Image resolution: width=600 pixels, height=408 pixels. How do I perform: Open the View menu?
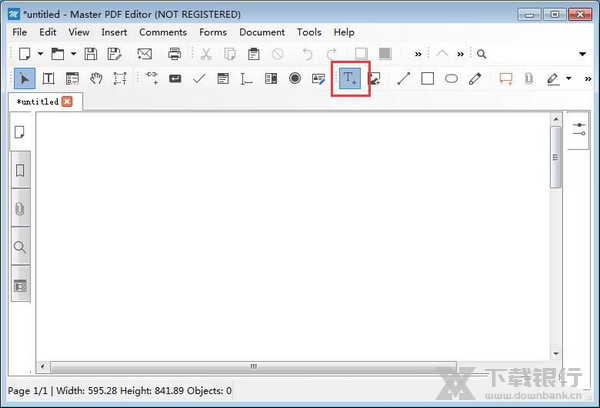coord(79,32)
